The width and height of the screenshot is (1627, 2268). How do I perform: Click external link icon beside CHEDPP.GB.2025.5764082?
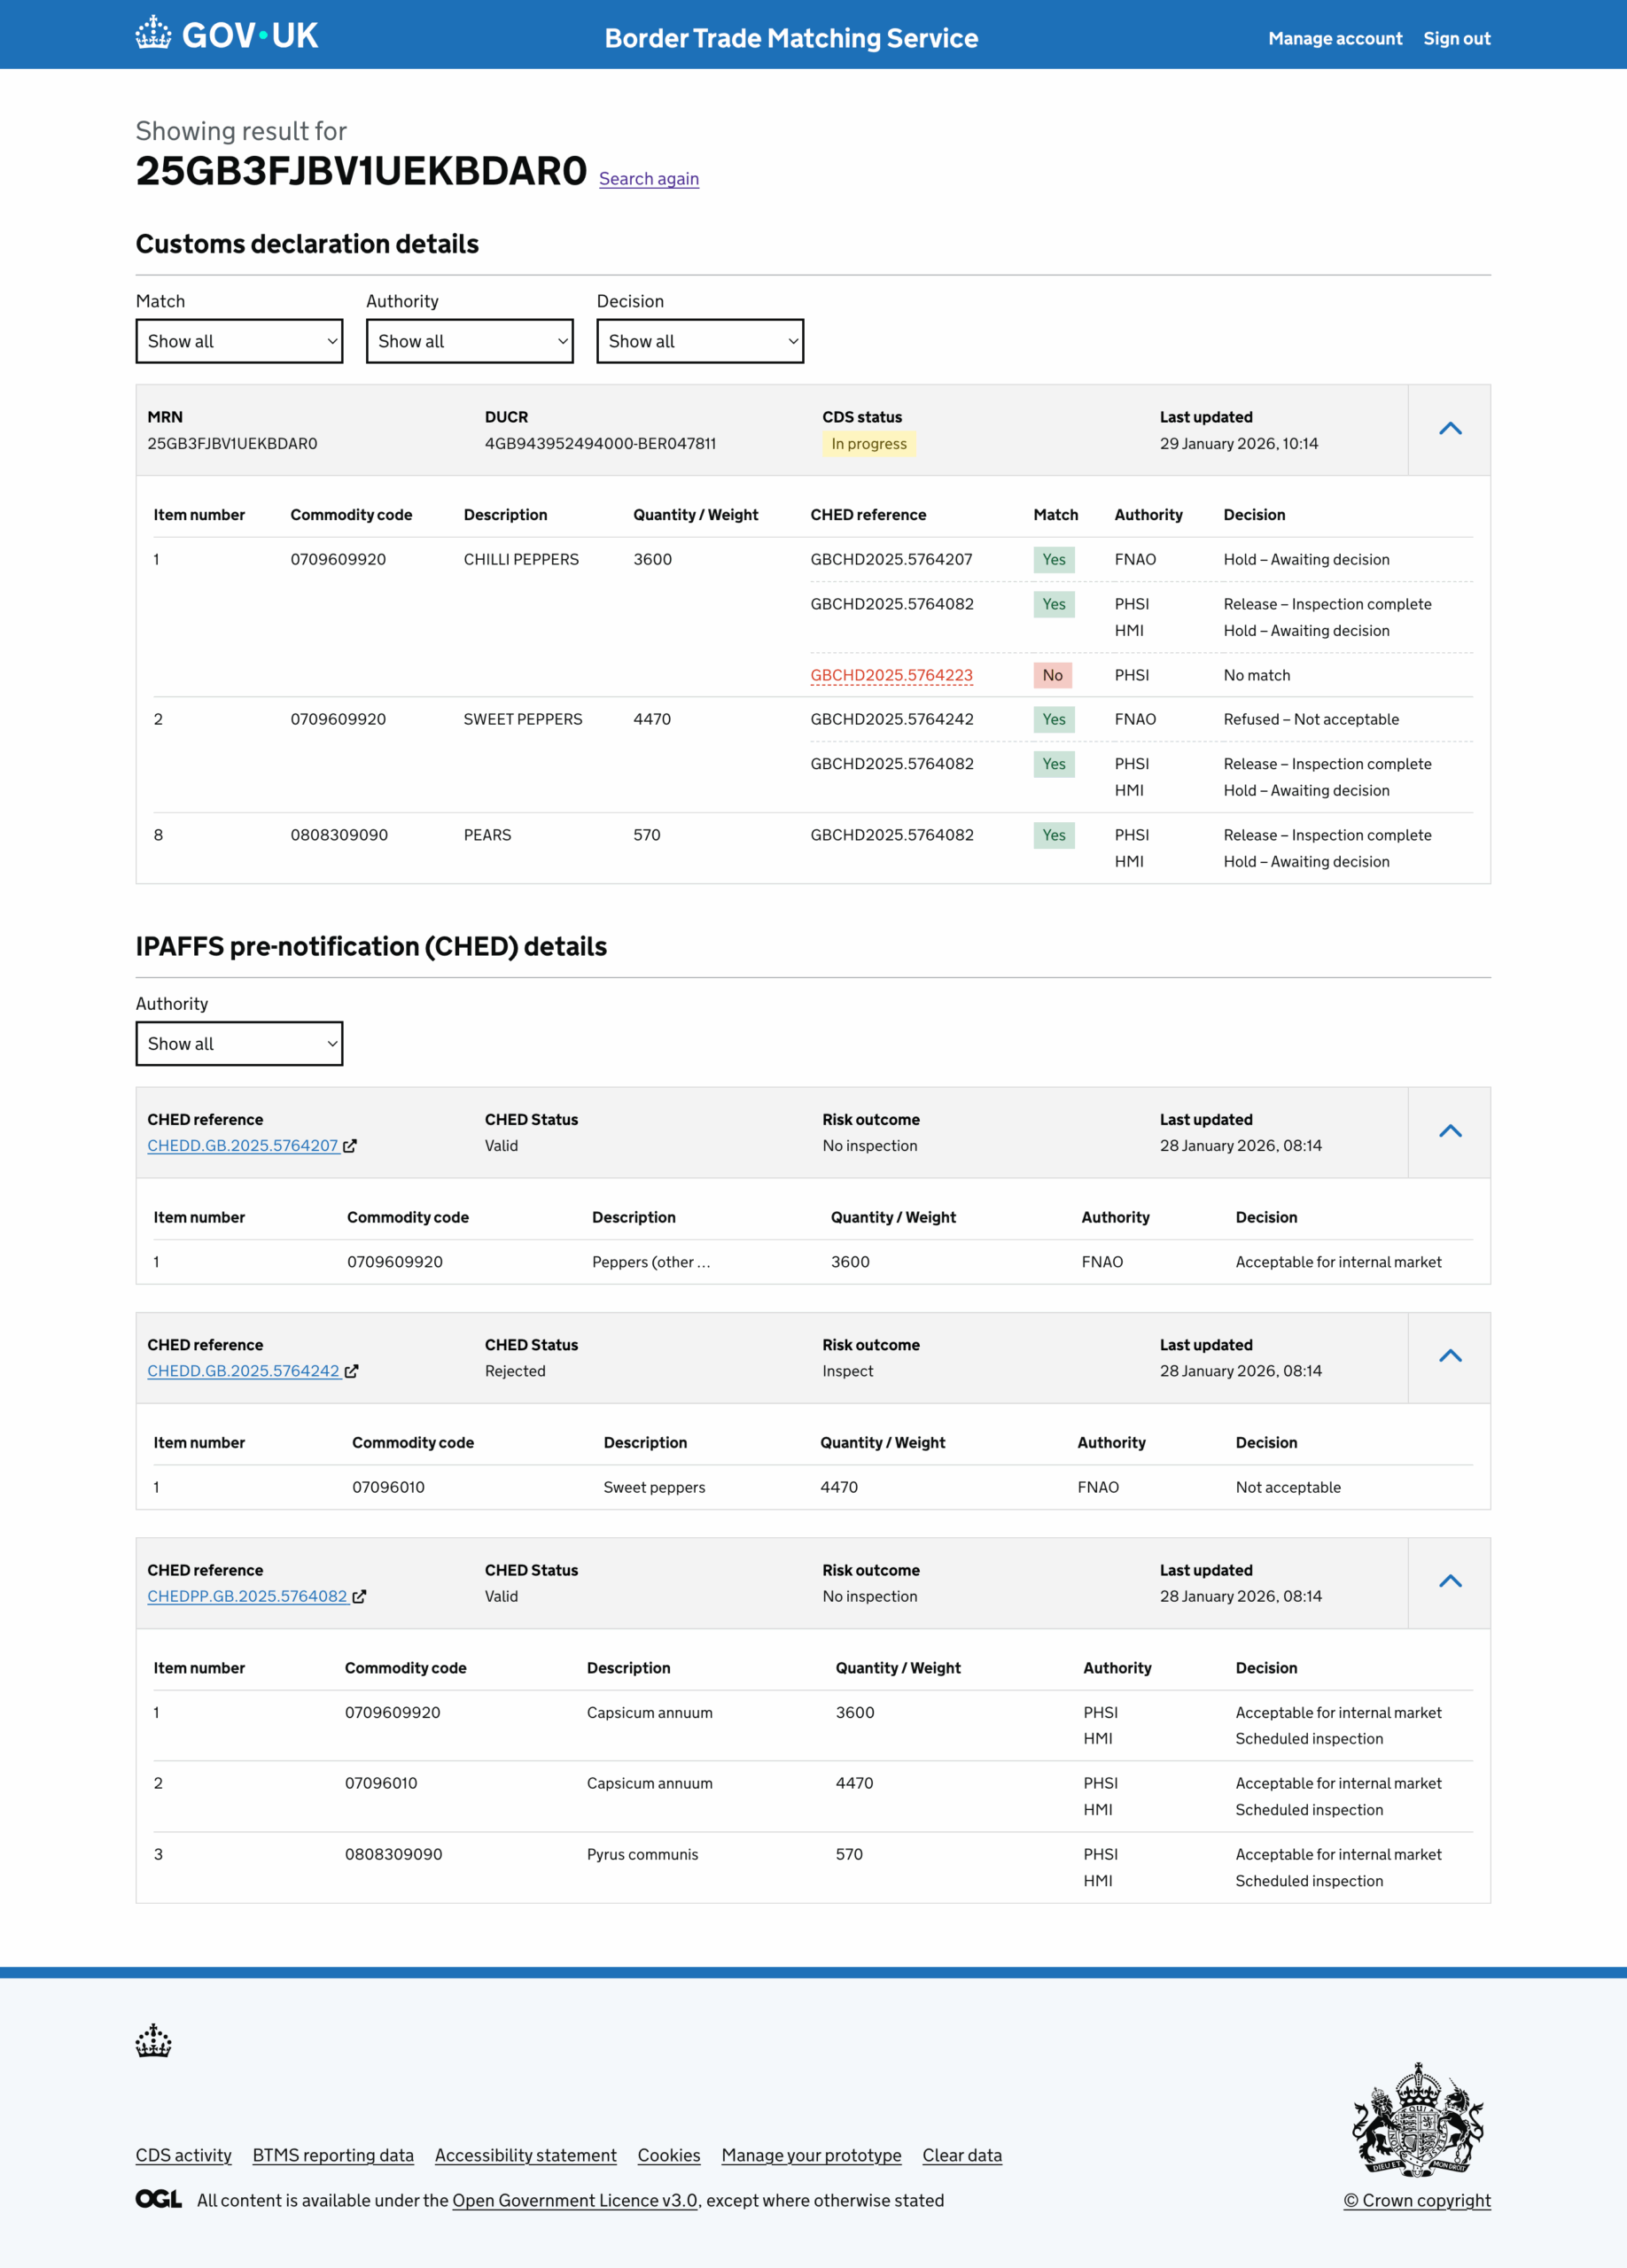(360, 1597)
